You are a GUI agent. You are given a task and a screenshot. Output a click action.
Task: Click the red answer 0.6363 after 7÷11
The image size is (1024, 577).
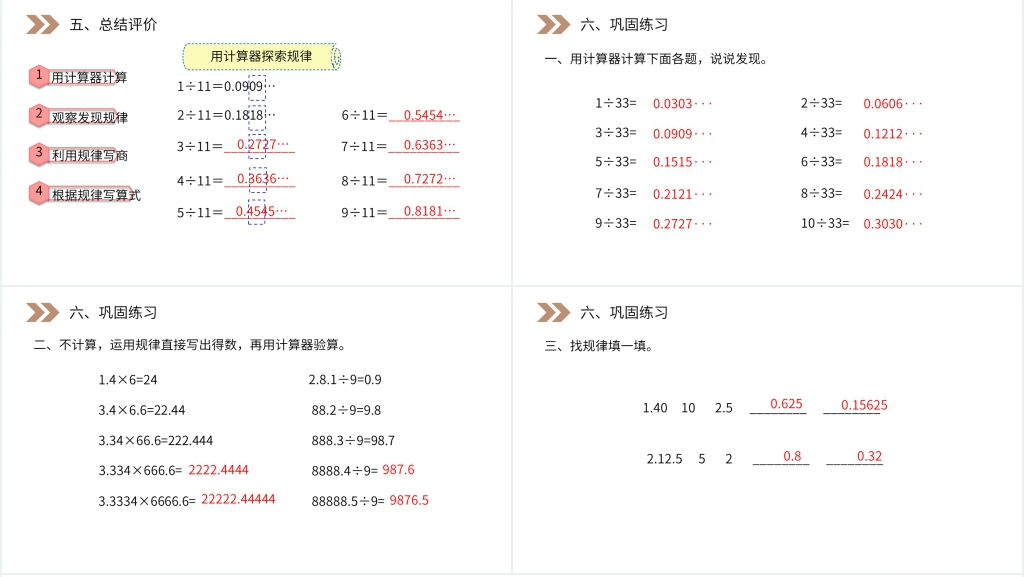[x=430, y=145]
